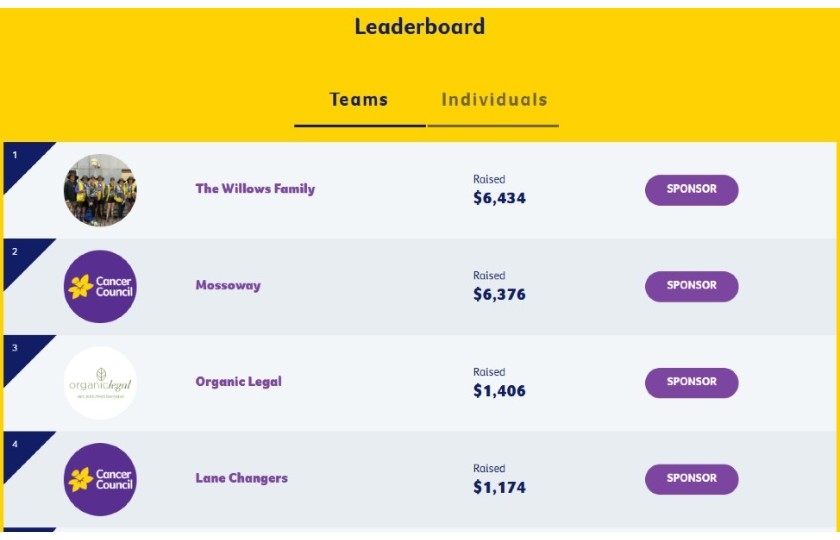Screen dimensions: 840x540
Task: Sponsor the Organic Legal team
Action: (692, 382)
